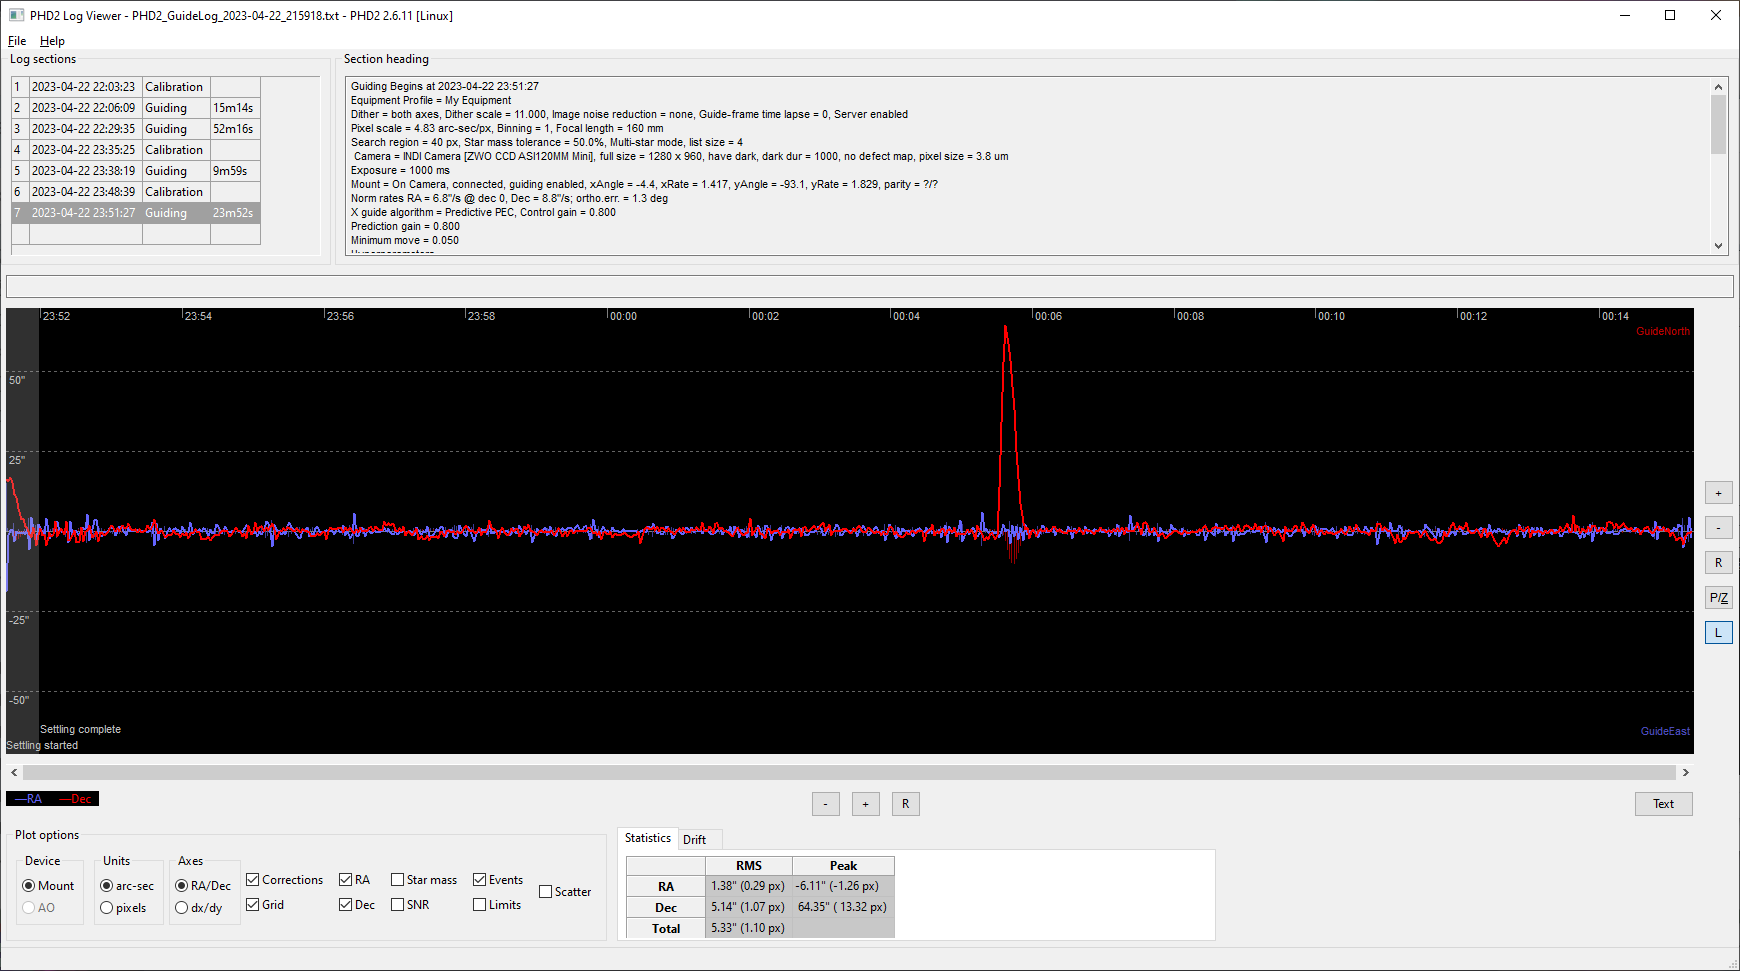Select Calibration section at 23:48:39
Image resolution: width=1740 pixels, height=971 pixels.
pos(136,192)
